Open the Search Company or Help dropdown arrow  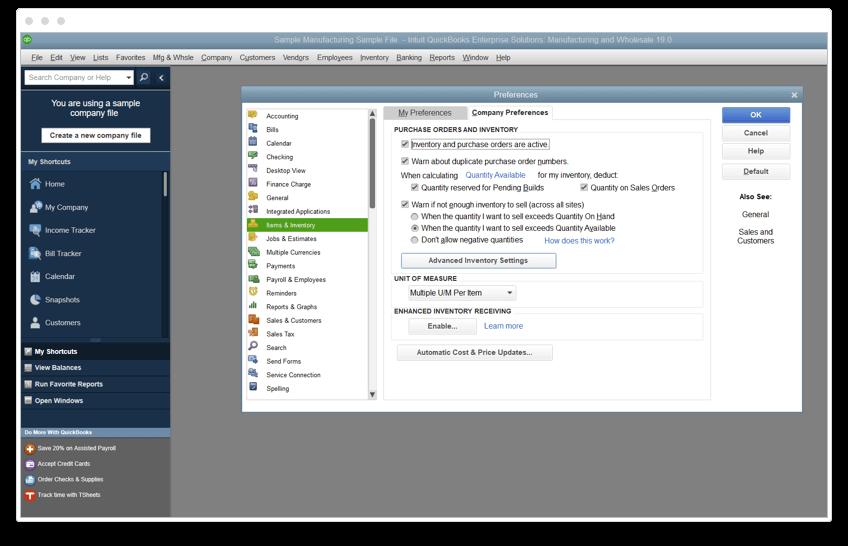coord(128,78)
